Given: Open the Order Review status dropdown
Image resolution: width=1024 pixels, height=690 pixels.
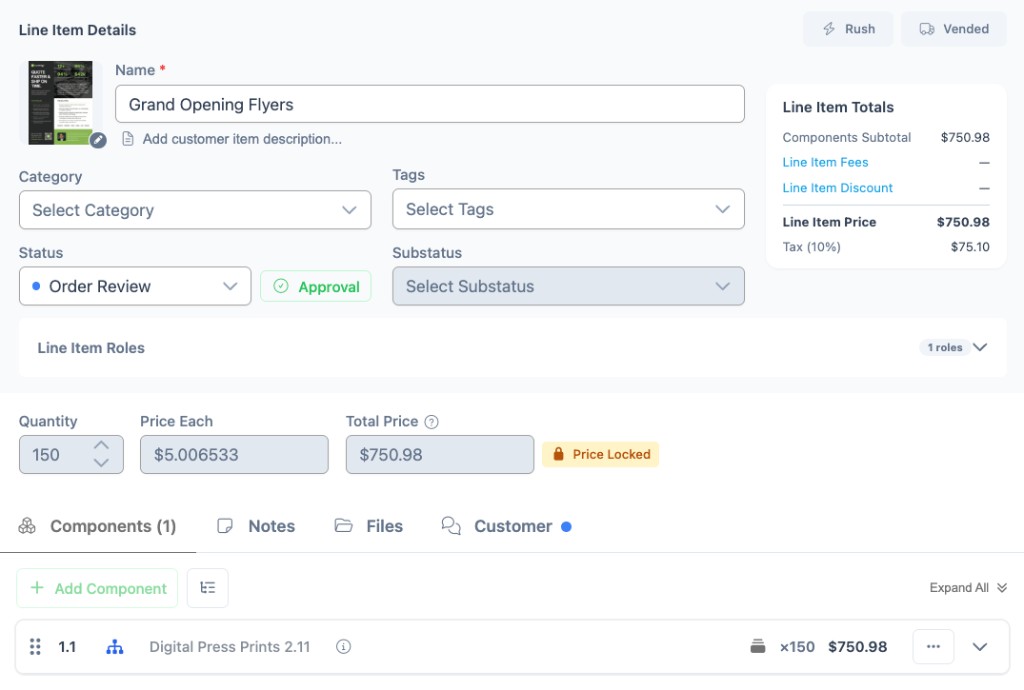Looking at the screenshot, I should tap(135, 286).
